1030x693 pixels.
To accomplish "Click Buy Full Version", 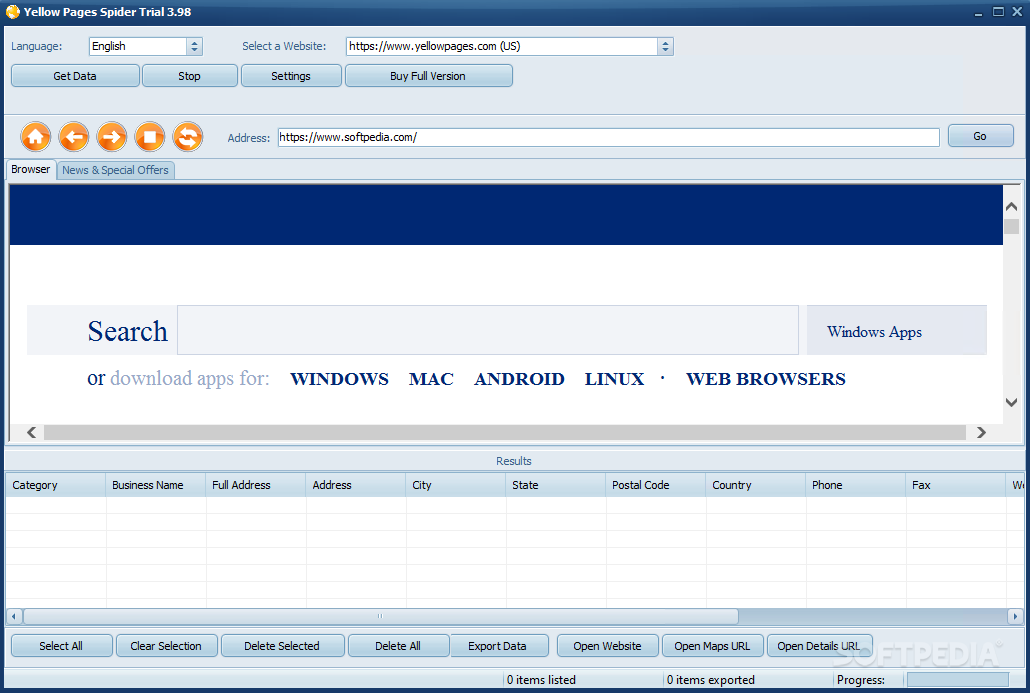I will click(428, 76).
